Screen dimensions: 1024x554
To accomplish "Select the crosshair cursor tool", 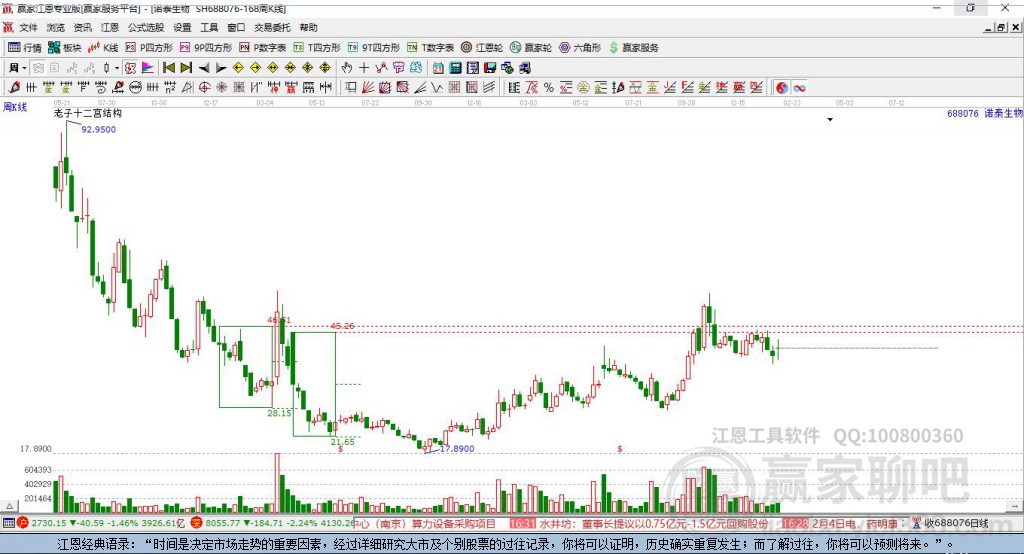I will point(364,68).
